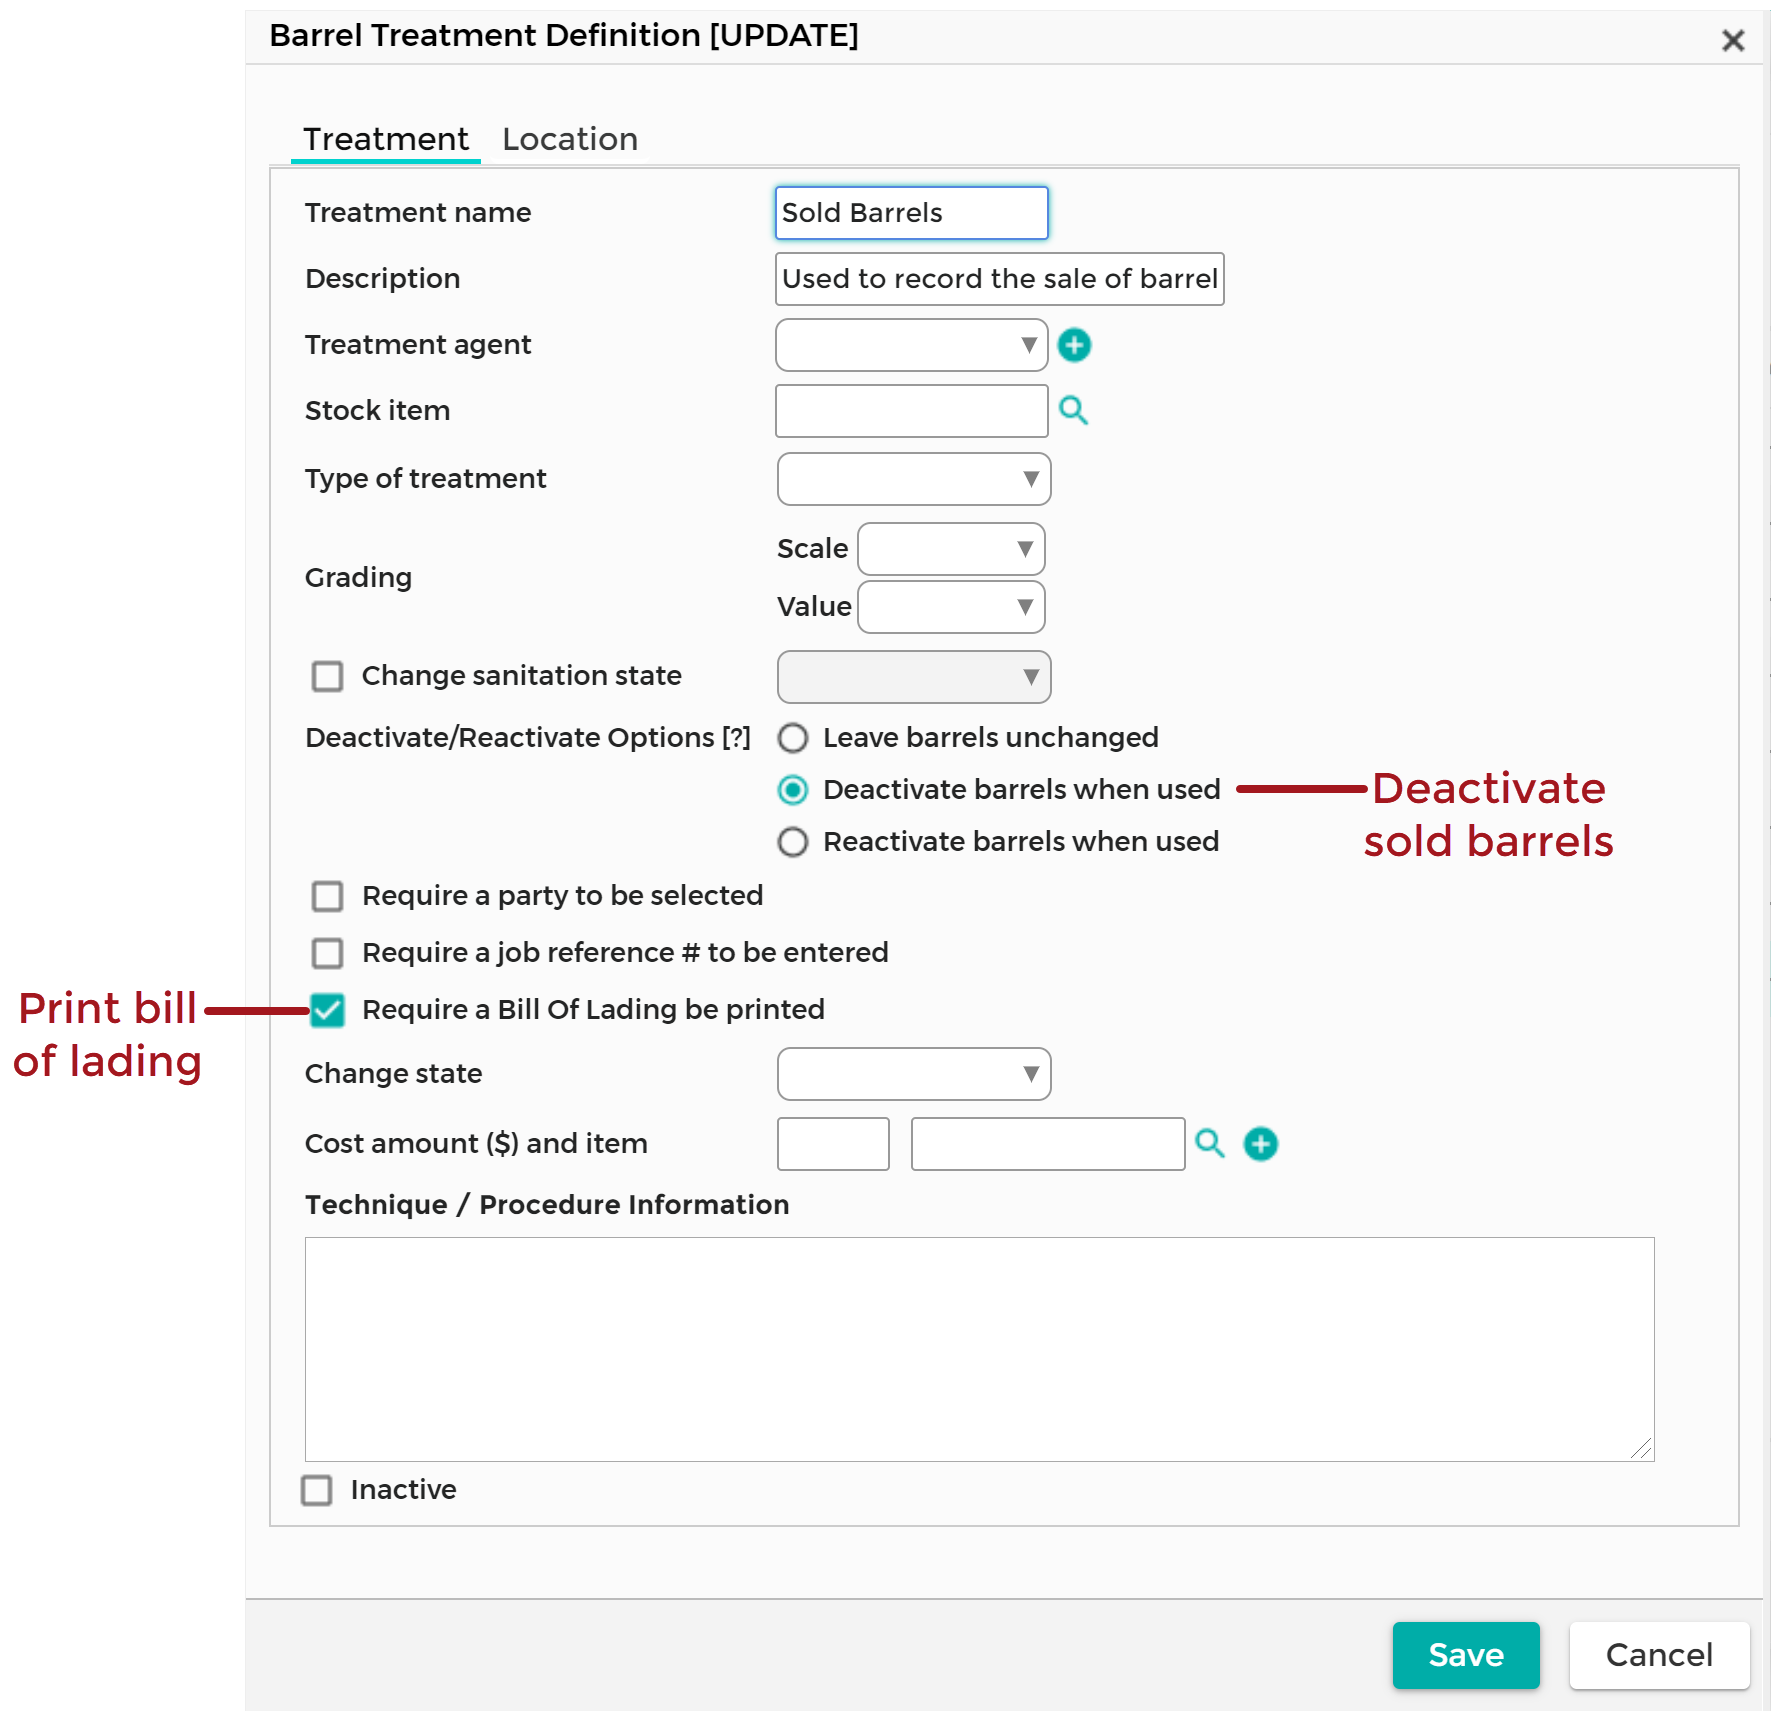This screenshot has height=1724, width=1780.
Task: Close the Barrel Treatment Definition dialog
Action: click(x=1732, y=41)
